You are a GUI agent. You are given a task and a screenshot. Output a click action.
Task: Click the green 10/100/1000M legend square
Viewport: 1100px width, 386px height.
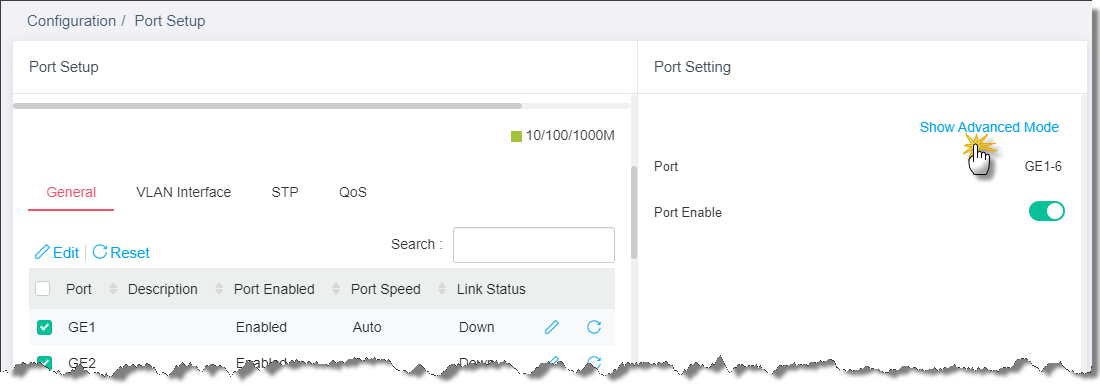click(516, 135)
